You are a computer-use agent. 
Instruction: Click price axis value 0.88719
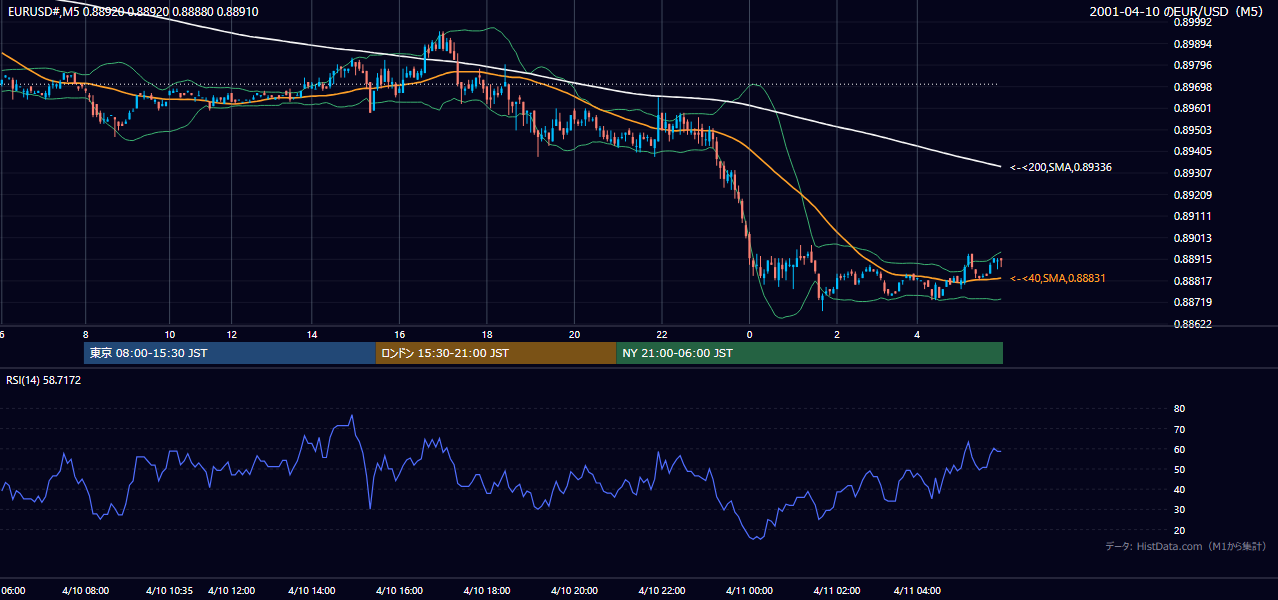(1193, 302)
